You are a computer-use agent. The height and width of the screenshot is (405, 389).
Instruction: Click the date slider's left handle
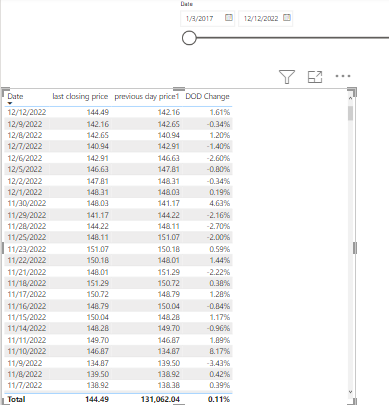pyautogui.click(x=189, y=38)
